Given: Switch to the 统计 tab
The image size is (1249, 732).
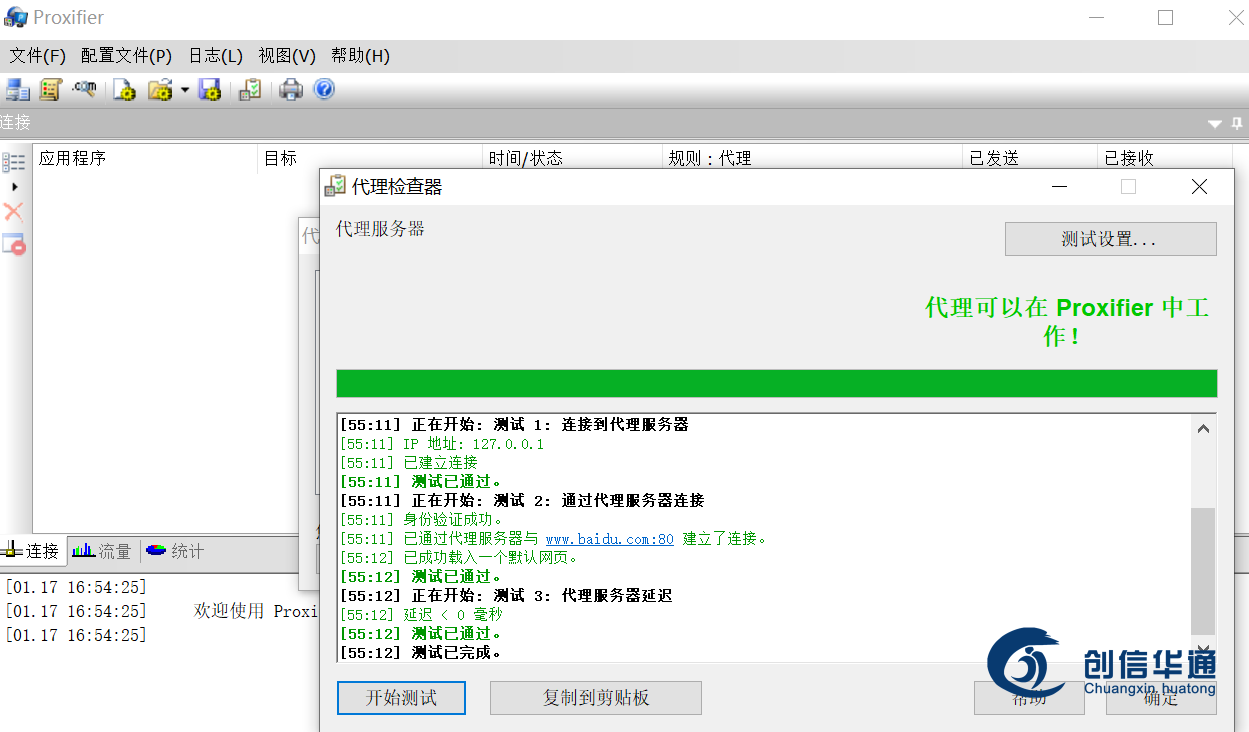Looking at the screenshot, I should [175, 551].
